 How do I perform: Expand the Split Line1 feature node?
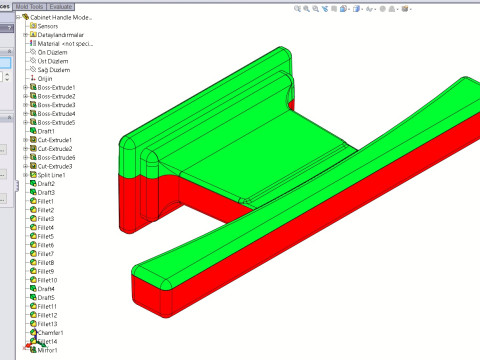pyautogui.click(x=25, y=175)
